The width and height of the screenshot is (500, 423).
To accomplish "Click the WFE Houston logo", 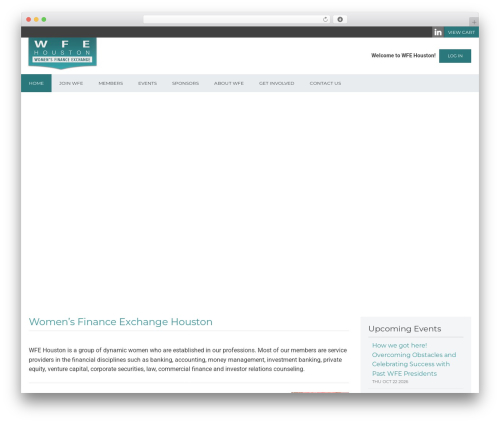I will coord(63,53).
